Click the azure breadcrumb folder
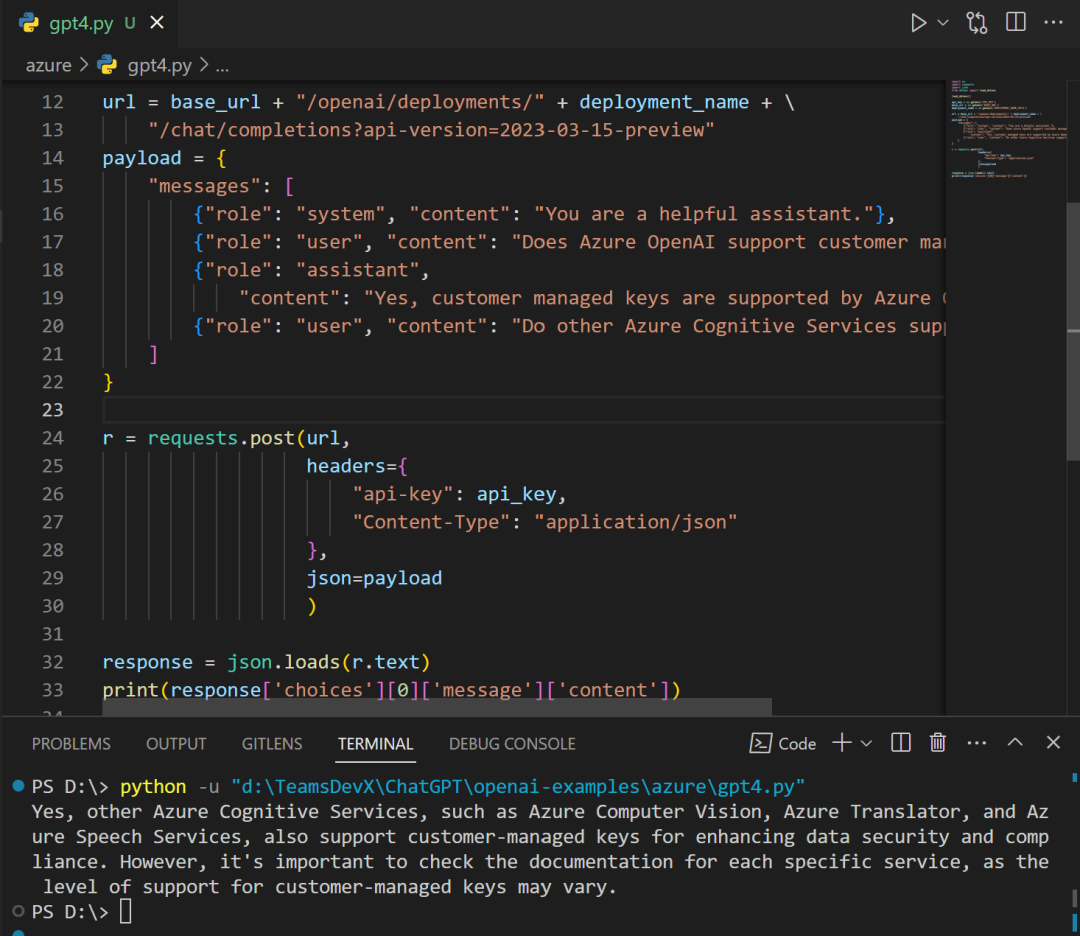Screen dimensions: 1080x936 click(x=48, y=65)
